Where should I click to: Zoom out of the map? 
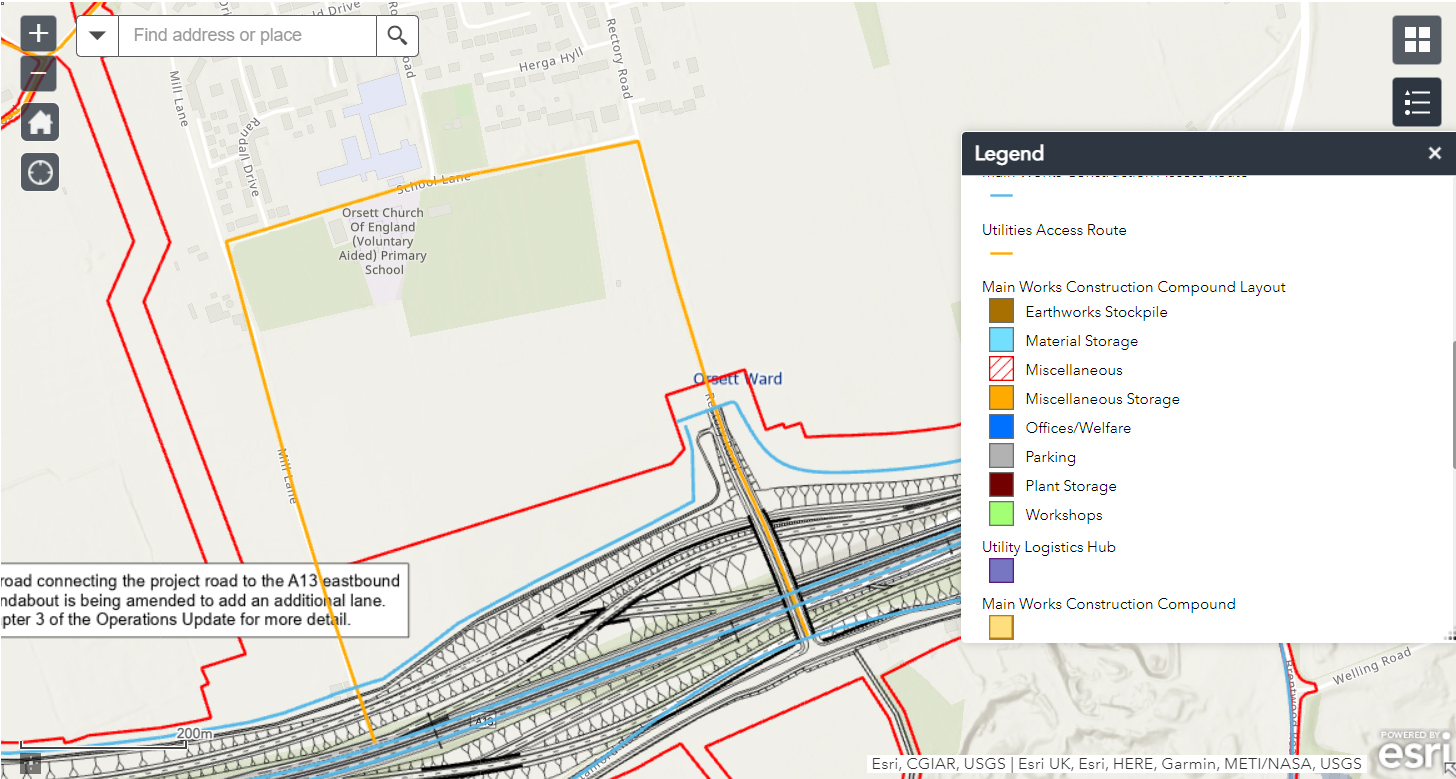click(x=39, y=73)
